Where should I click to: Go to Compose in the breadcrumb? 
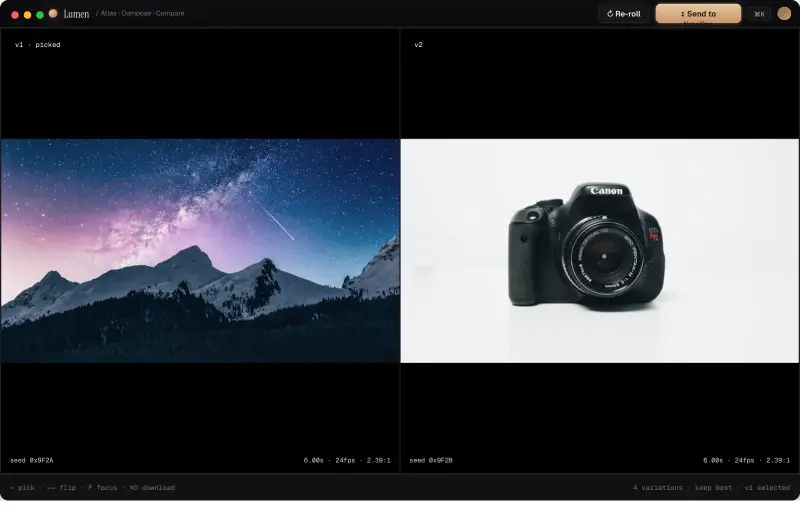[x=136, y=13]
